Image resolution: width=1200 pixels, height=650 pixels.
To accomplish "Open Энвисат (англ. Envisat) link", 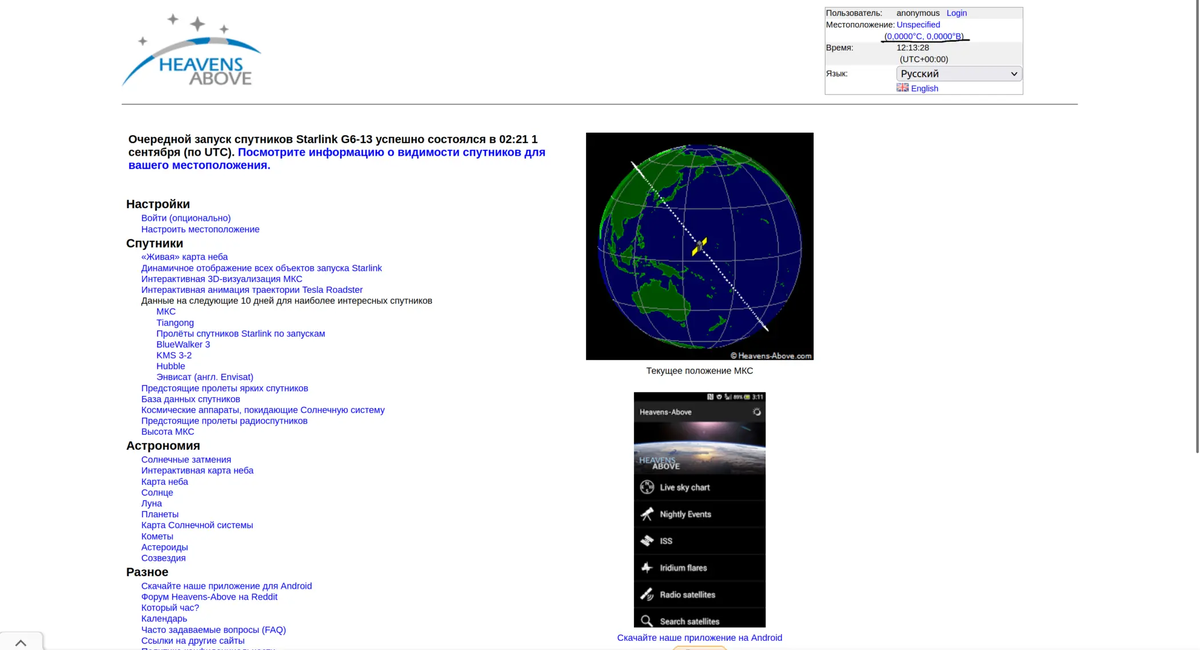I will (x=205, y=377).
